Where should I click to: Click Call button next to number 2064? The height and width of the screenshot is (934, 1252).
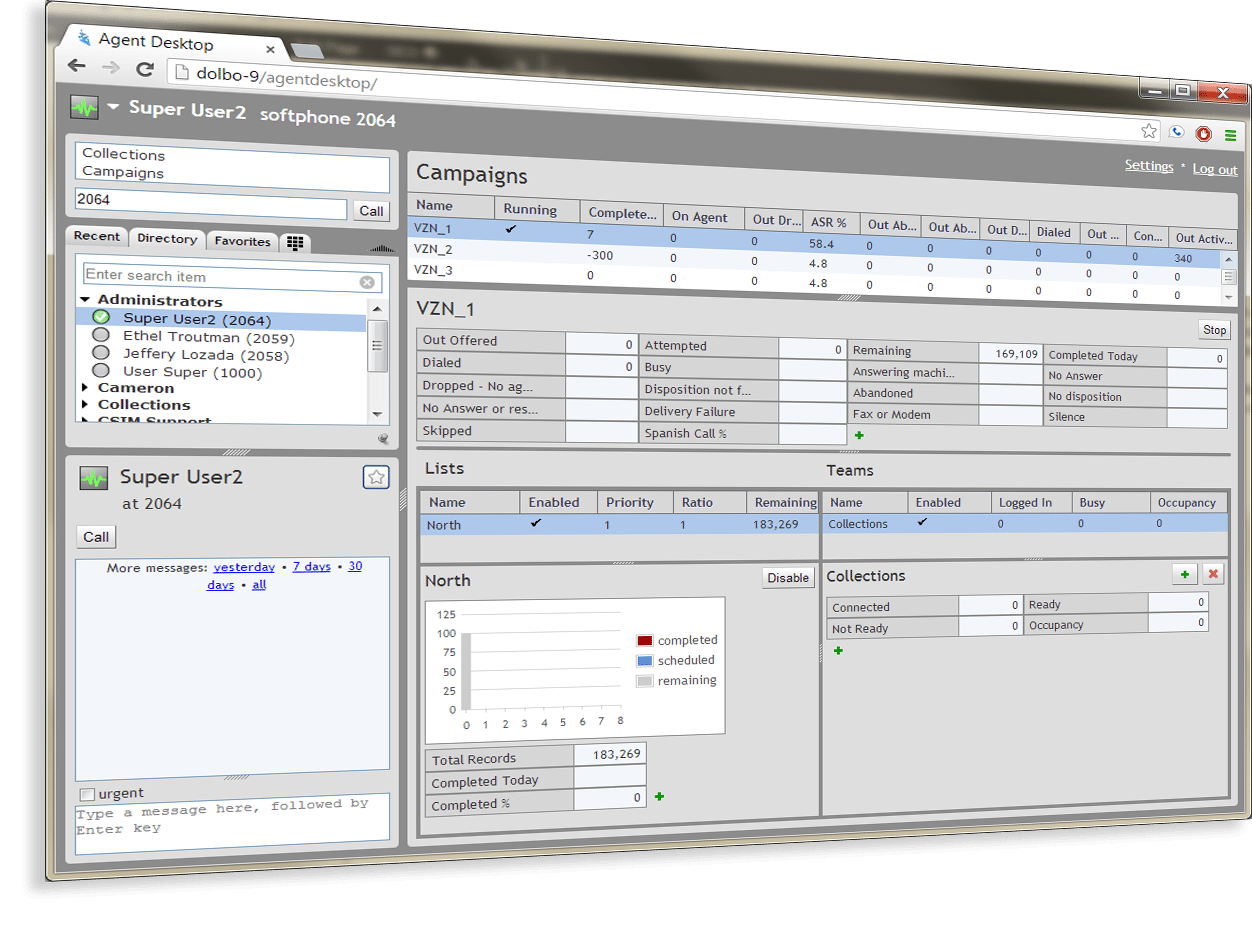[371, 211]
